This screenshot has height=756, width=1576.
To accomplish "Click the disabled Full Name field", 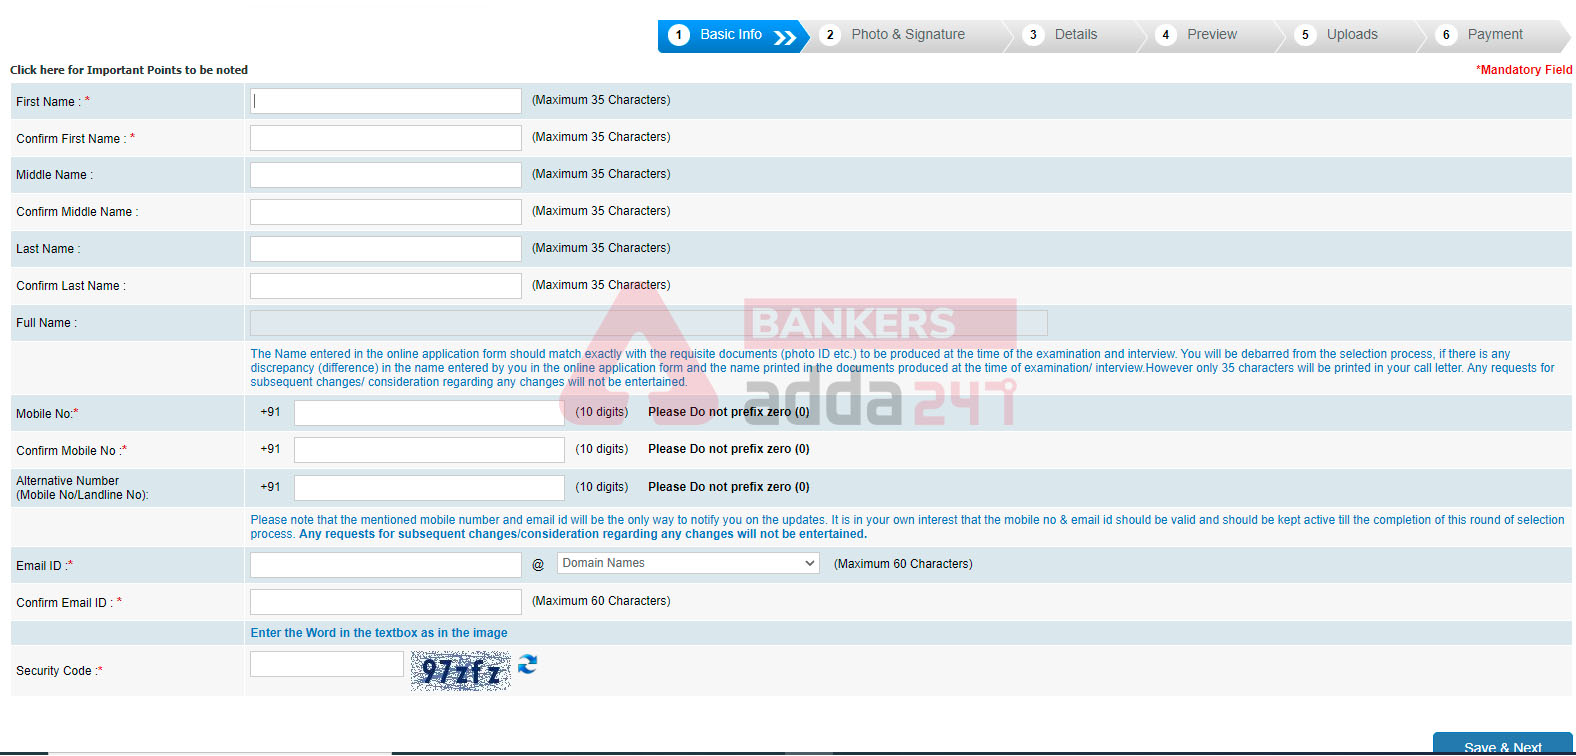I will [649, 323].
